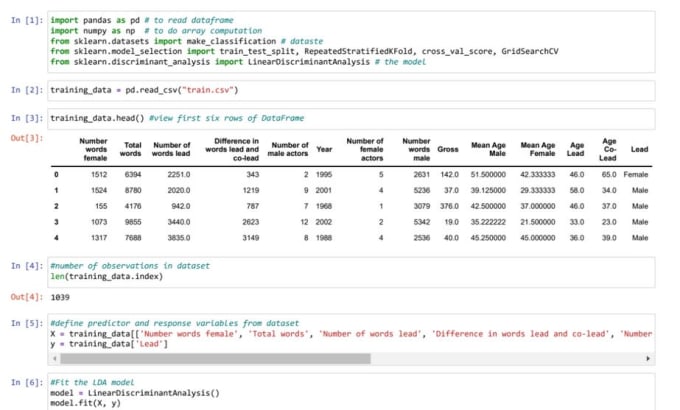Click the 'Mean Age Male' column header
This screenshot has width=680, height=410.
[489, 149]
